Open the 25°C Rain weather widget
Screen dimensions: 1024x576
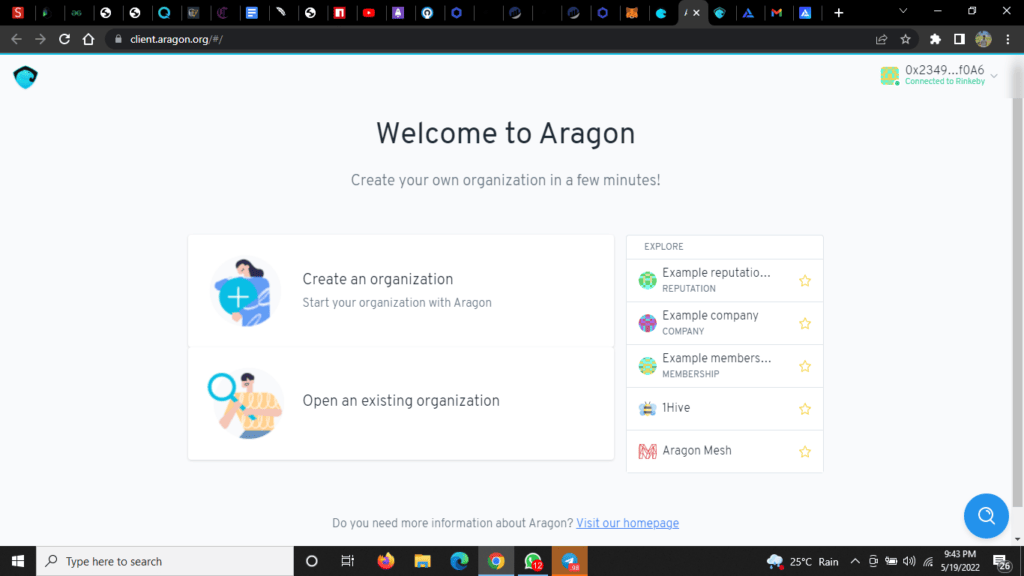tap(803, 561)
